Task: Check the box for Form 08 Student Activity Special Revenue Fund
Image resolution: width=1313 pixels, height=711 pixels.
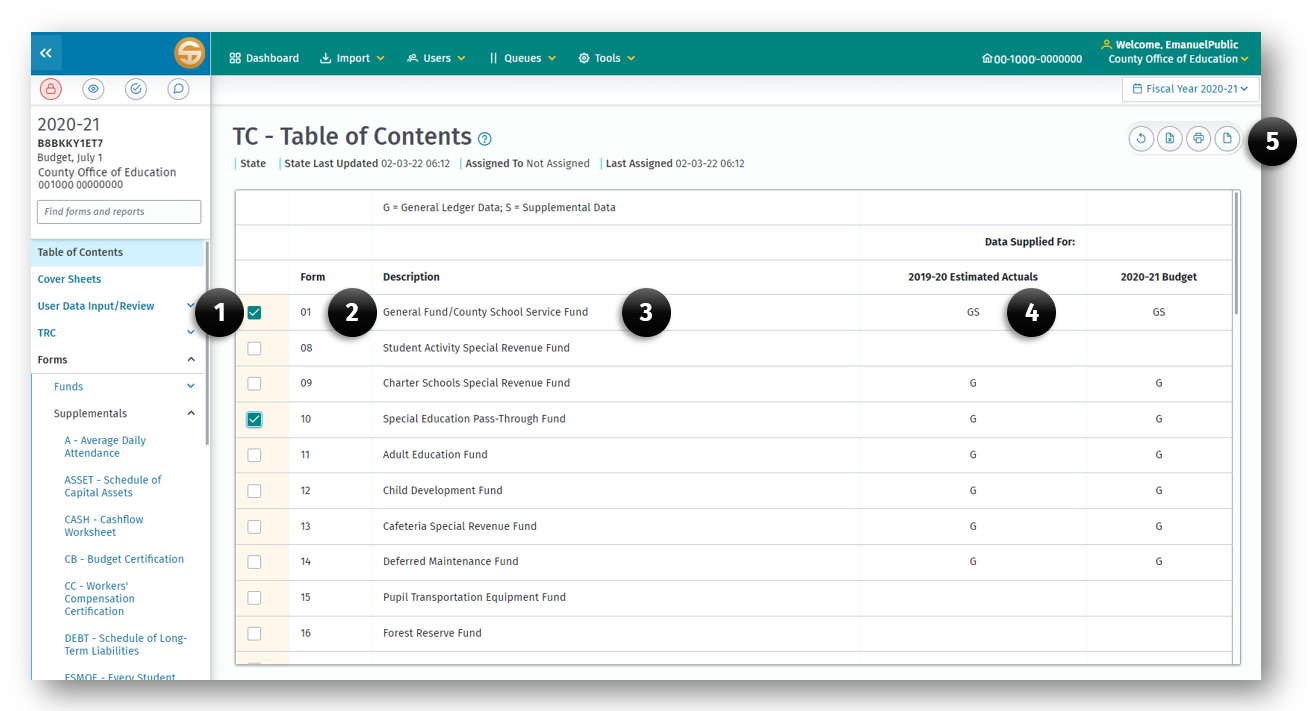Action: 255,348
